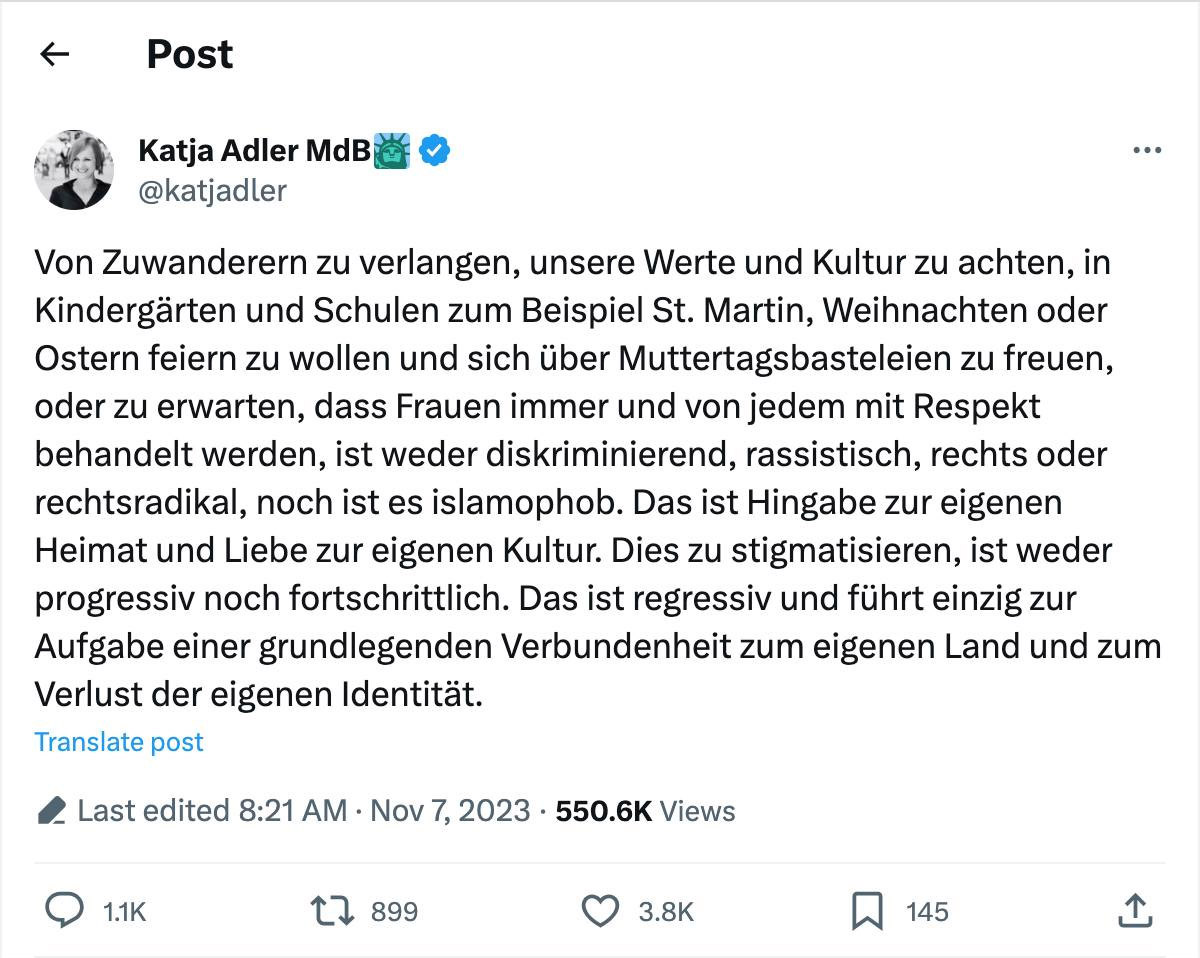Screen dimensions: 1200x958
Task: View the Last edited 8:21 AM timestamp
Action: [x=212, y=810]
